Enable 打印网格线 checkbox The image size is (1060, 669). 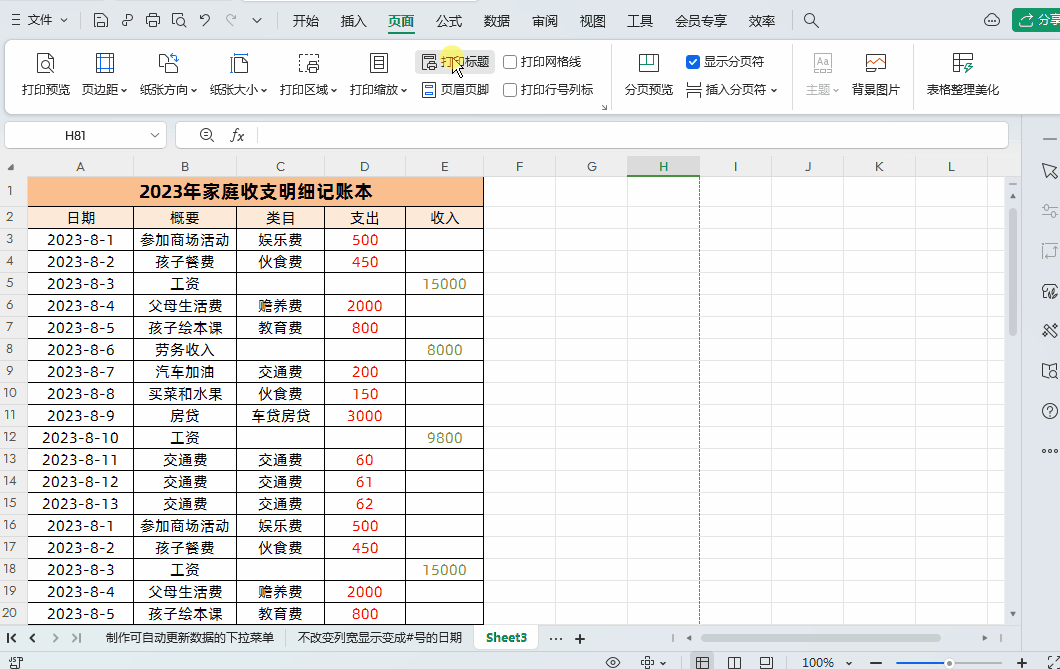click(510, 62)
